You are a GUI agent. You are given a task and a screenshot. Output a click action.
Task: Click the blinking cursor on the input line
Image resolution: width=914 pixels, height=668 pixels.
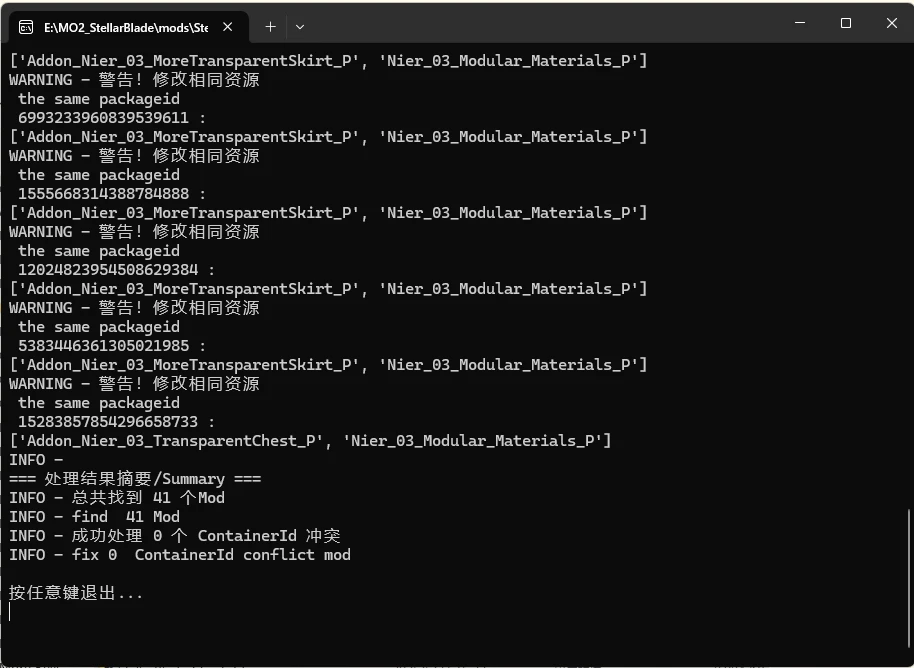coord(9,612)
